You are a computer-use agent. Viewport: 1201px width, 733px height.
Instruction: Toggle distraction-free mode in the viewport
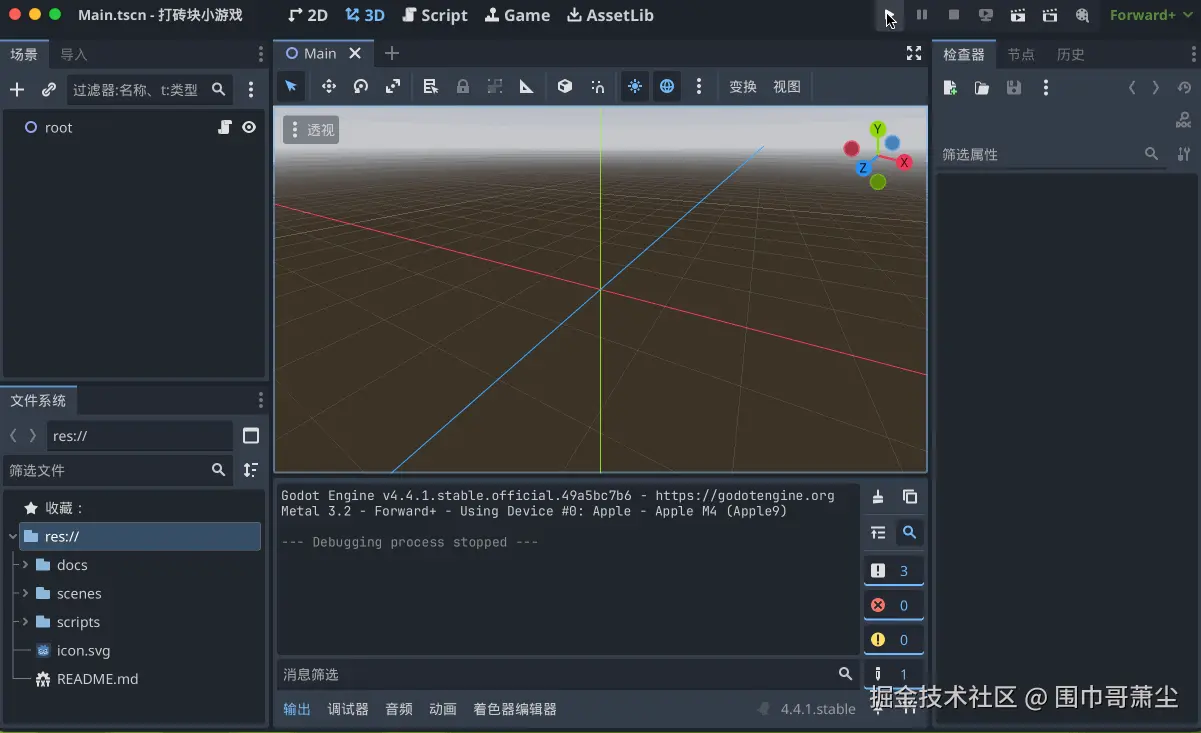pyautogui.click(x=913, y=54)
